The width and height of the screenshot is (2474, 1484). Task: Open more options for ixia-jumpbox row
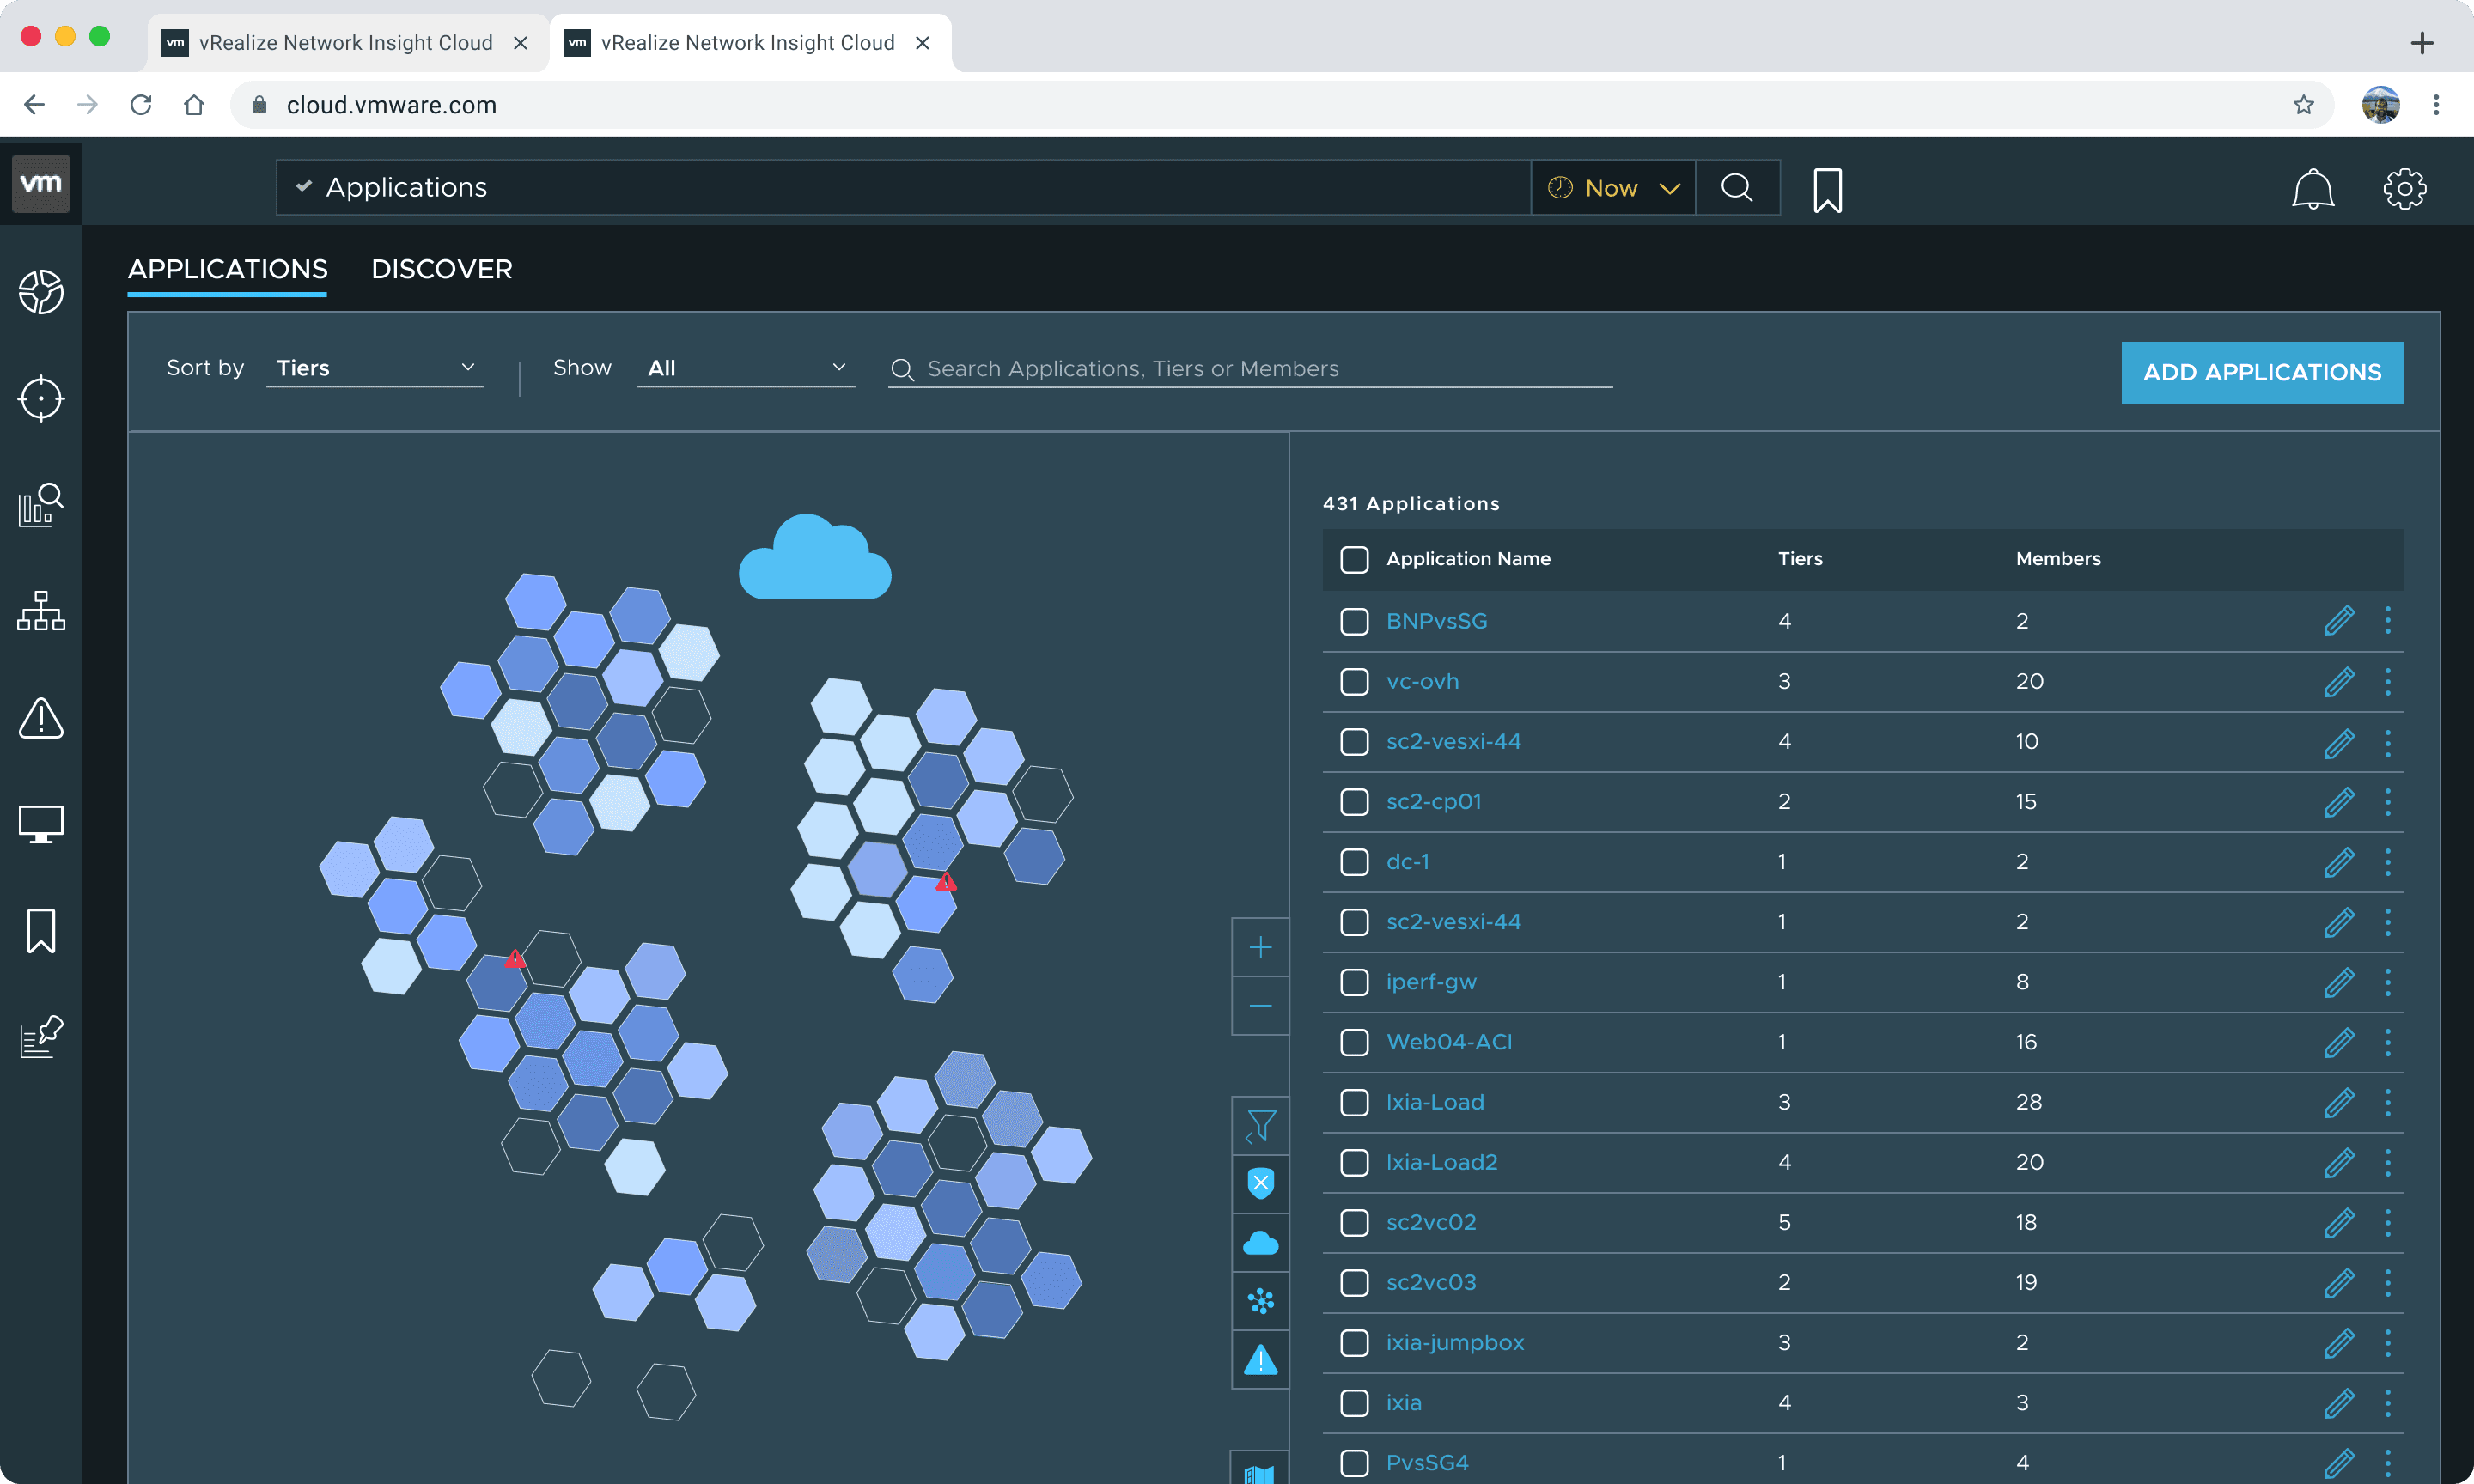pos(2388,1343)
